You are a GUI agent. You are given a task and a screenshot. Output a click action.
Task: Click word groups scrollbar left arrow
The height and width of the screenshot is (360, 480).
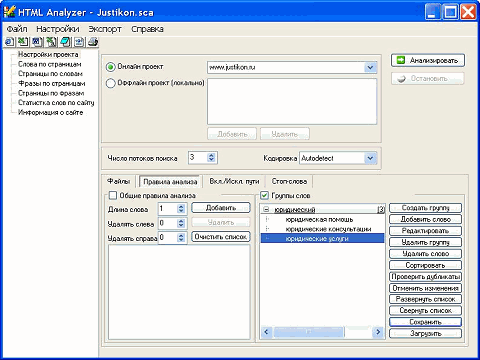pyautogui.click(x=266, y=332)
